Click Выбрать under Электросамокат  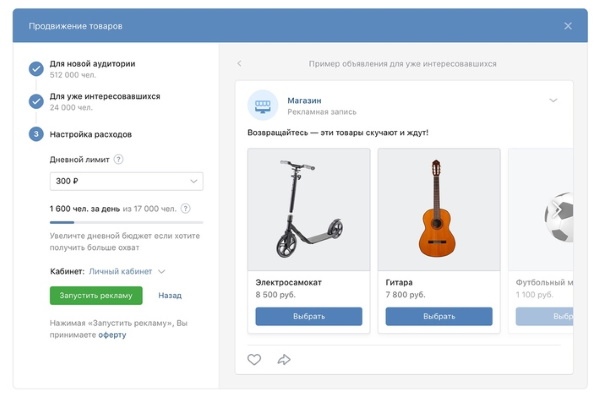click(x=309, y=316)
